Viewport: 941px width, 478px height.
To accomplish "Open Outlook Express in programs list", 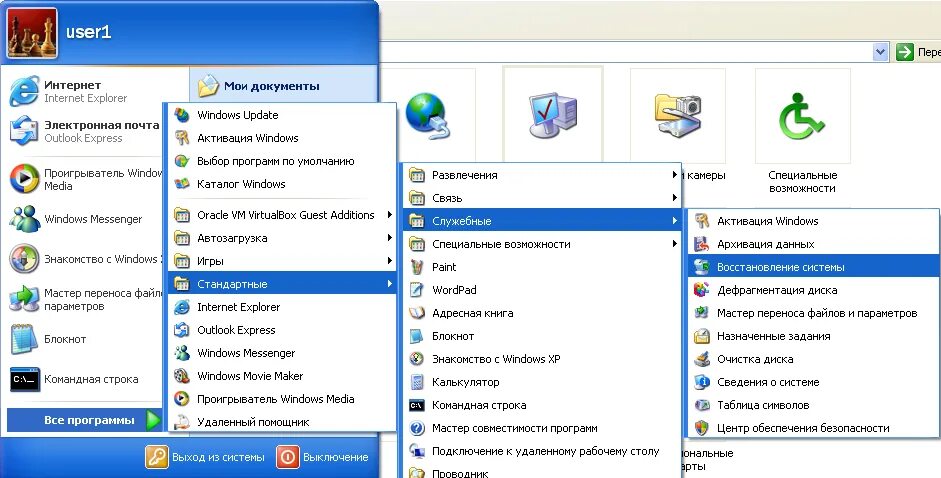I will click(x=282, y=330).
